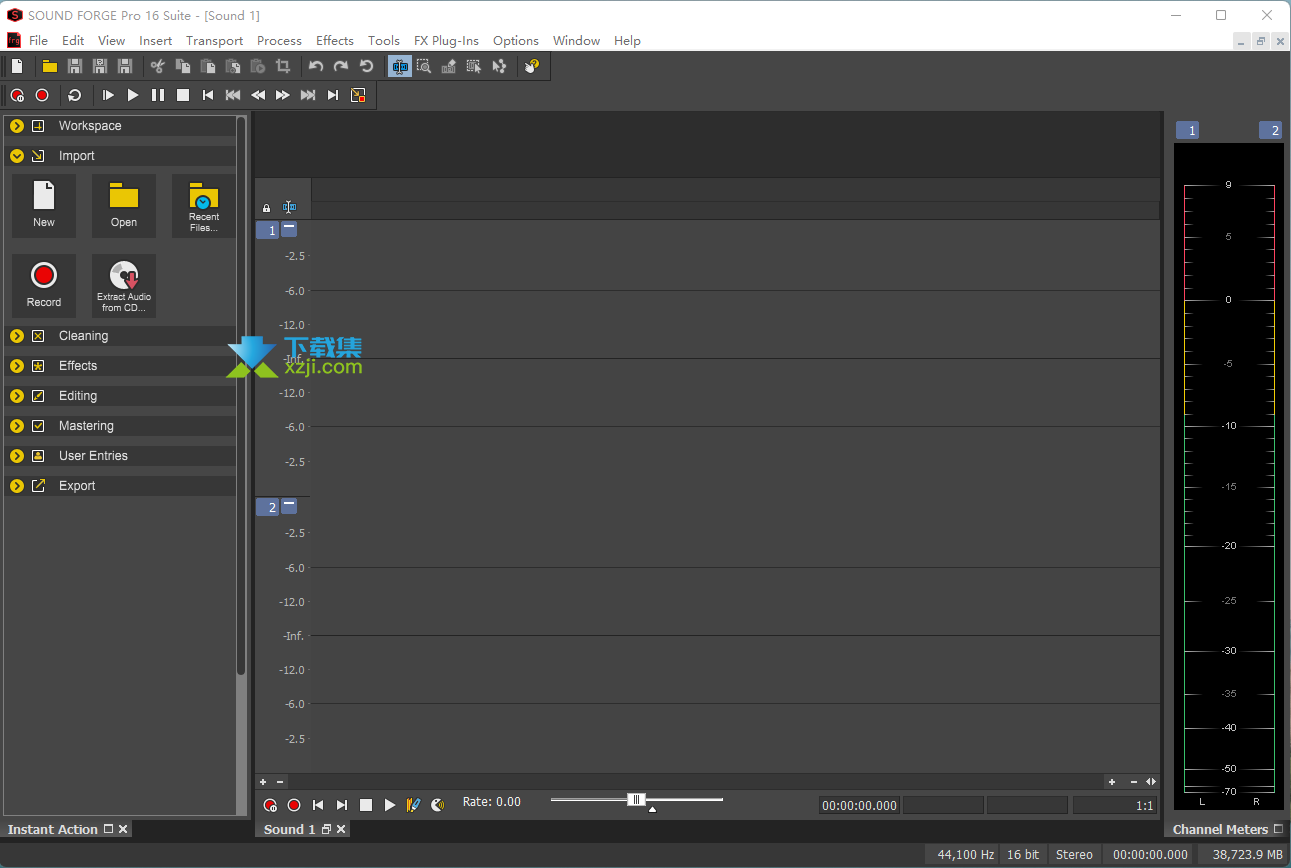The width and height of the screenshot is (1291, 868).
Task: Expand the Editing section
Action: [x=17, y=396]
